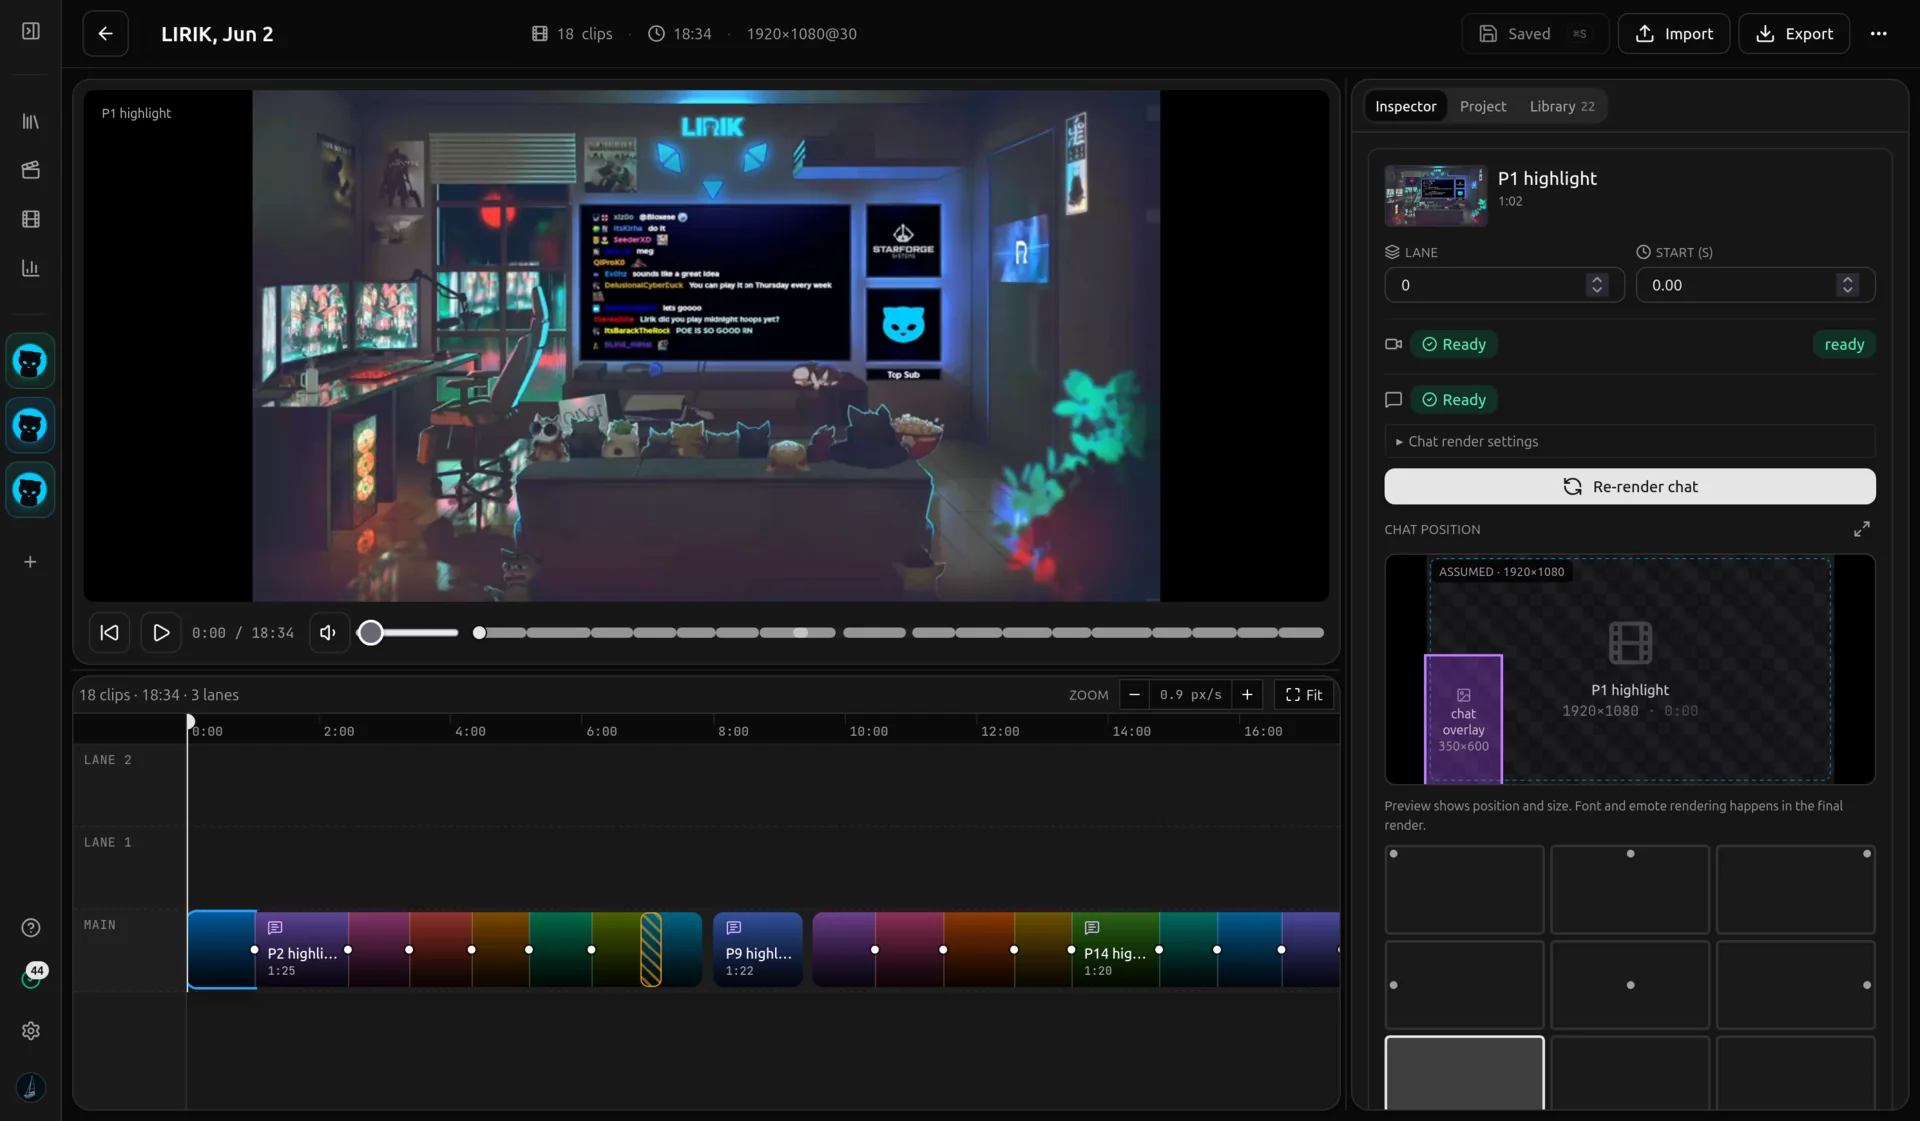The height and width of the screenshot is (1121, 1920).
Task: Click chat Ready status badge
Action: 1454,400
